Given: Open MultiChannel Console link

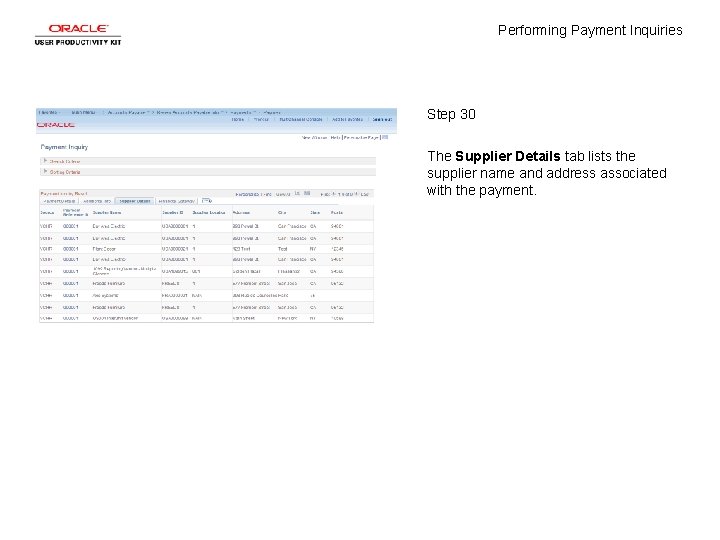Looking at the screenshot, I should coord(301,119).
